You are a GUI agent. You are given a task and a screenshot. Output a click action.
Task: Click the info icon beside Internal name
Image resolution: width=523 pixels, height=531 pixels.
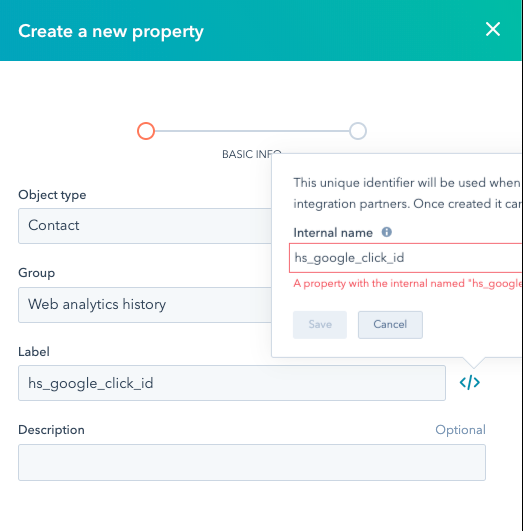coord(386,232)
